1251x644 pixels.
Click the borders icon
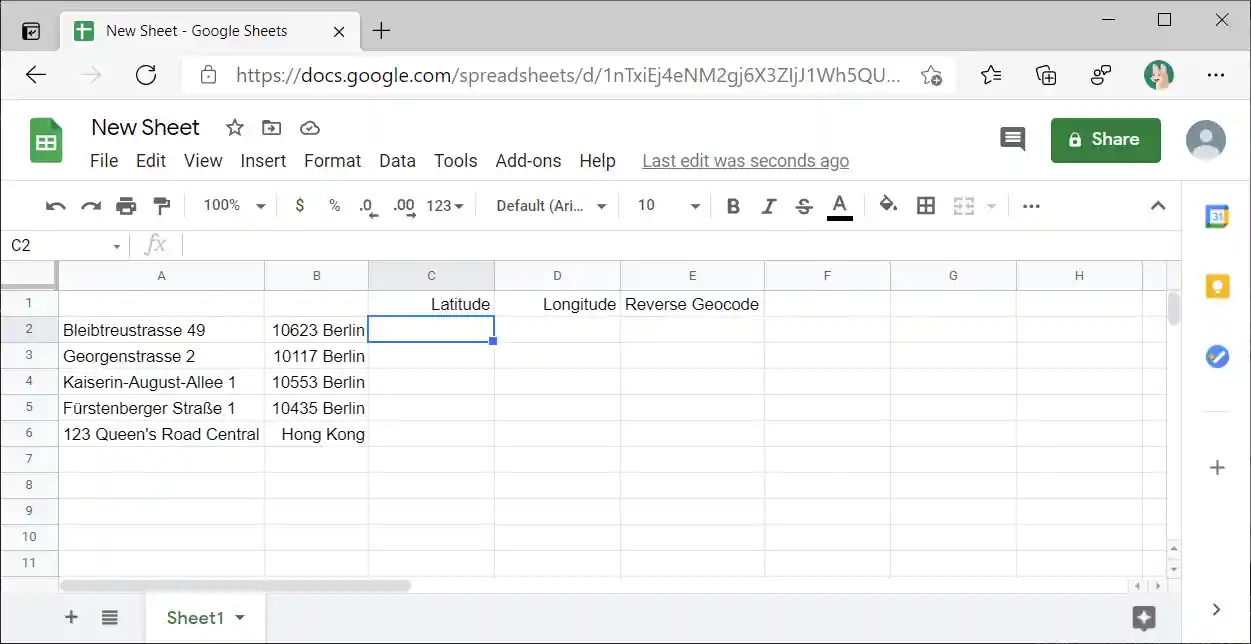coord(926,205)
